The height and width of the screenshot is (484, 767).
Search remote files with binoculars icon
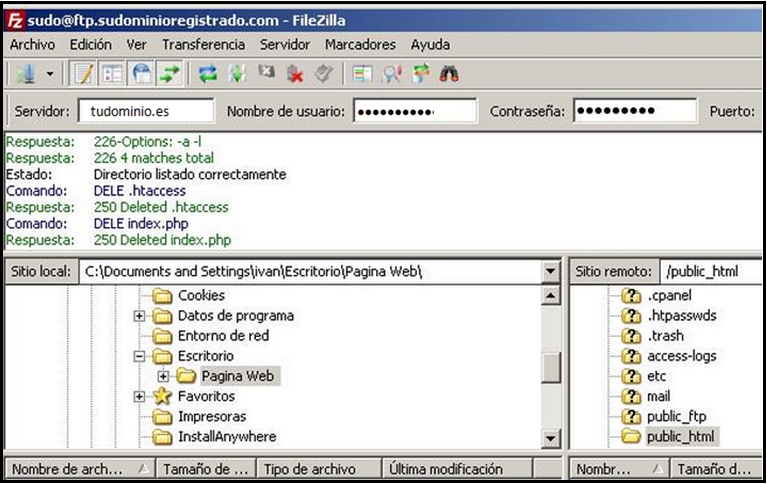click(449, 74)
